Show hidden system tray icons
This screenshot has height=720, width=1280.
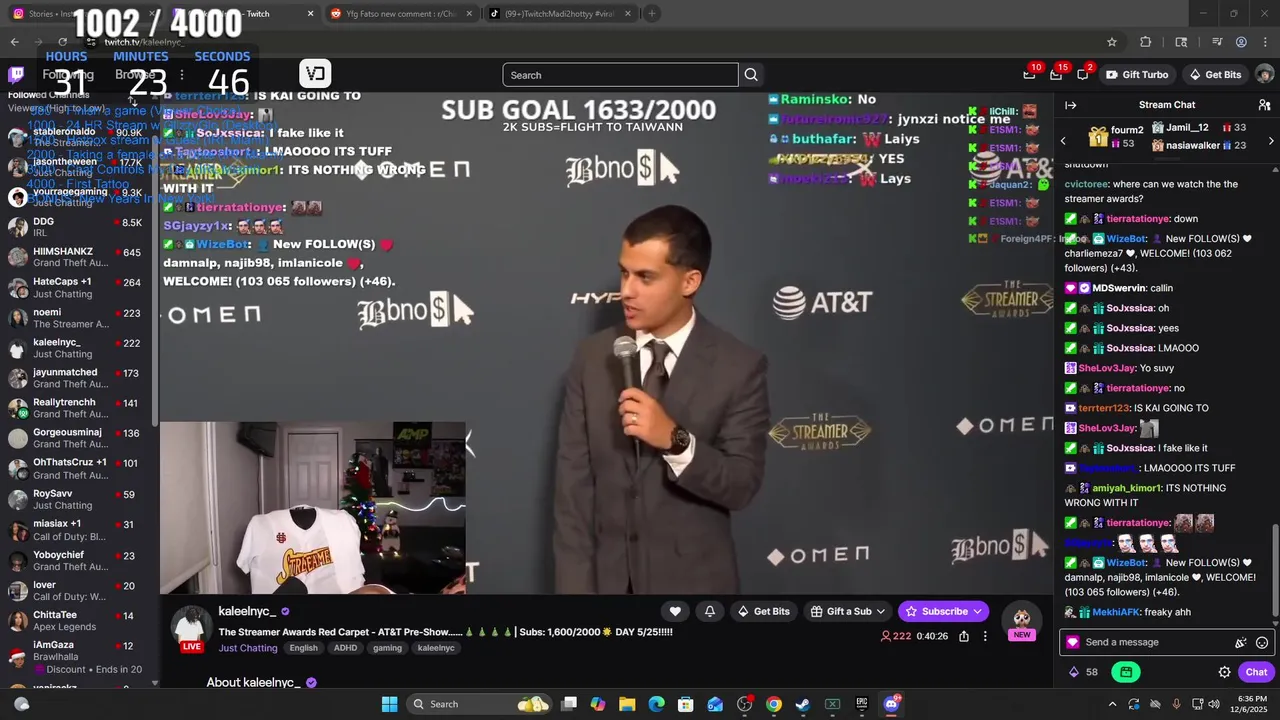click(1112, 704)
